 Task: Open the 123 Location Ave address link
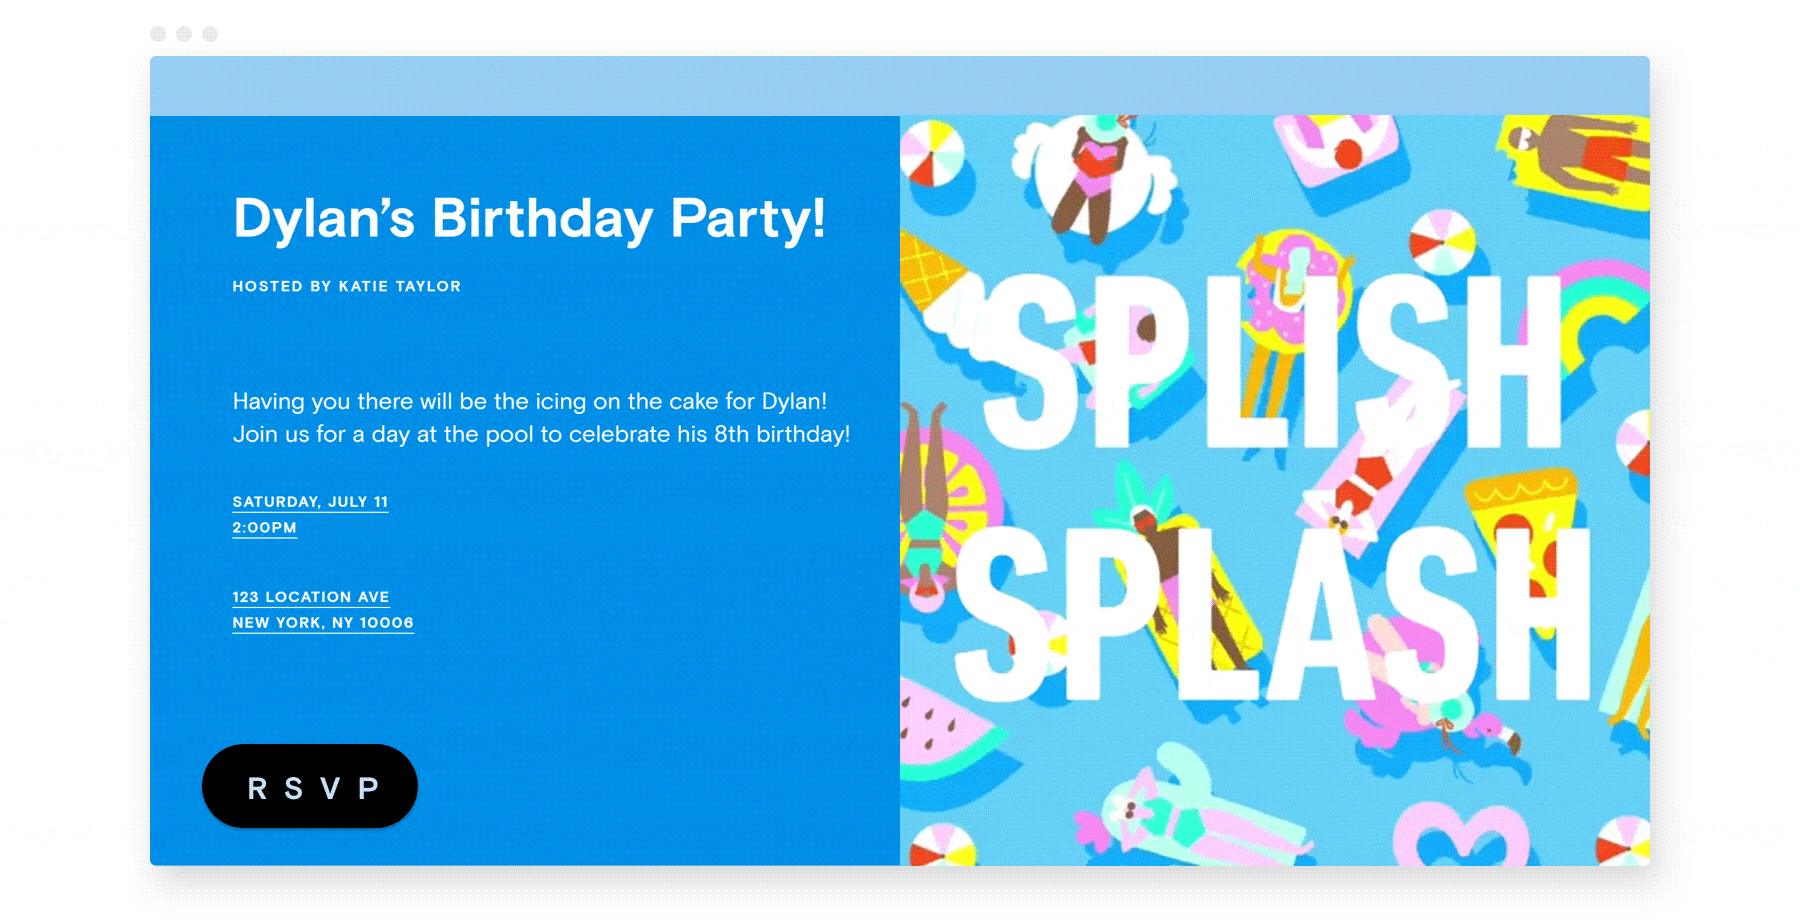click(x=311, y=597)
